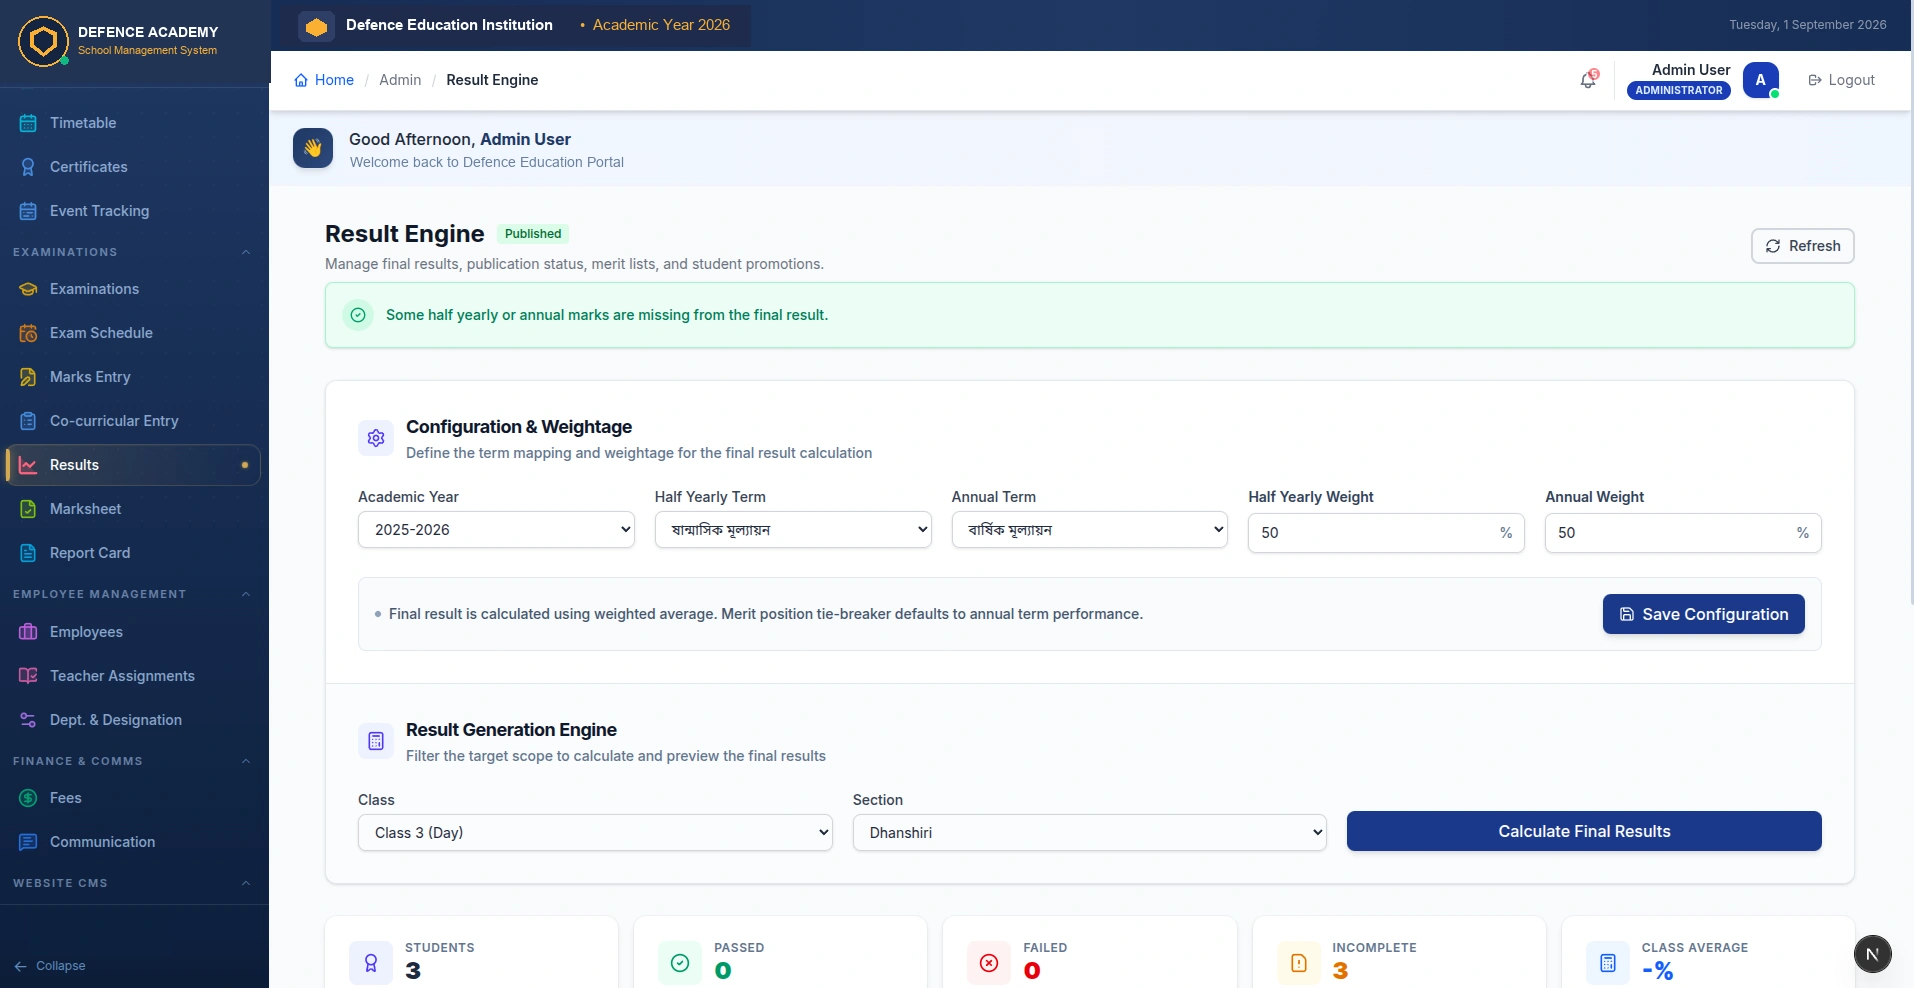Click the Incomplete count warning icon
The width and height of the screenshot is (1914, 988).
pyautogui.click(x=1298, y=963)
